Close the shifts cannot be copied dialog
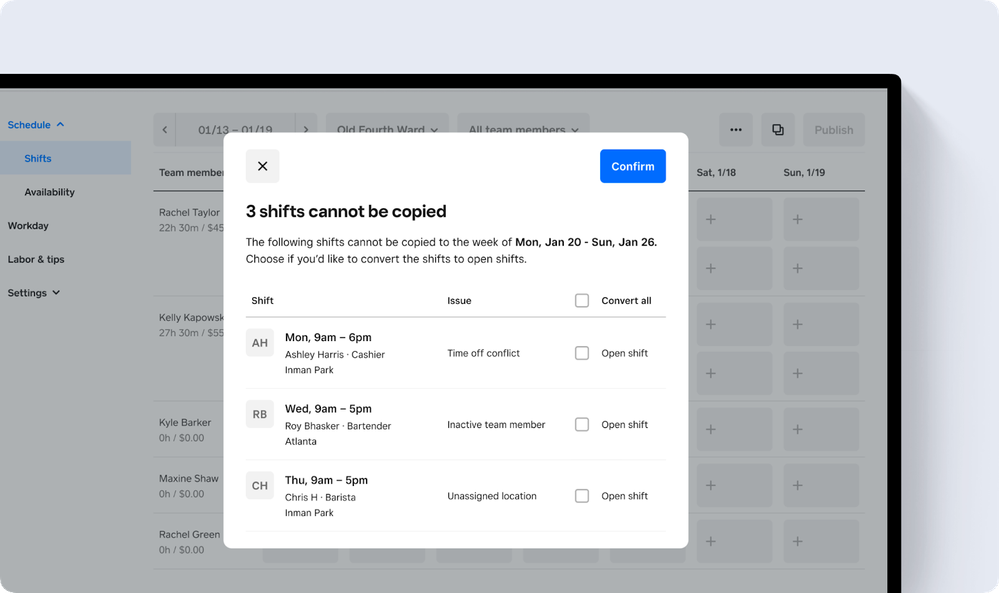The width and height of the screenshot is (999, 593). pos(262,166)
